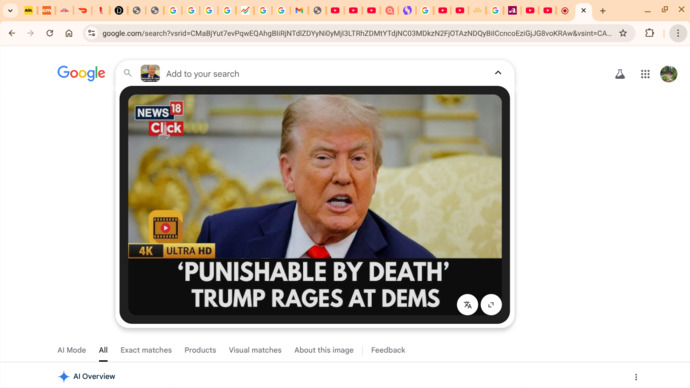Click the expand icon on the image

coord(491,304)
